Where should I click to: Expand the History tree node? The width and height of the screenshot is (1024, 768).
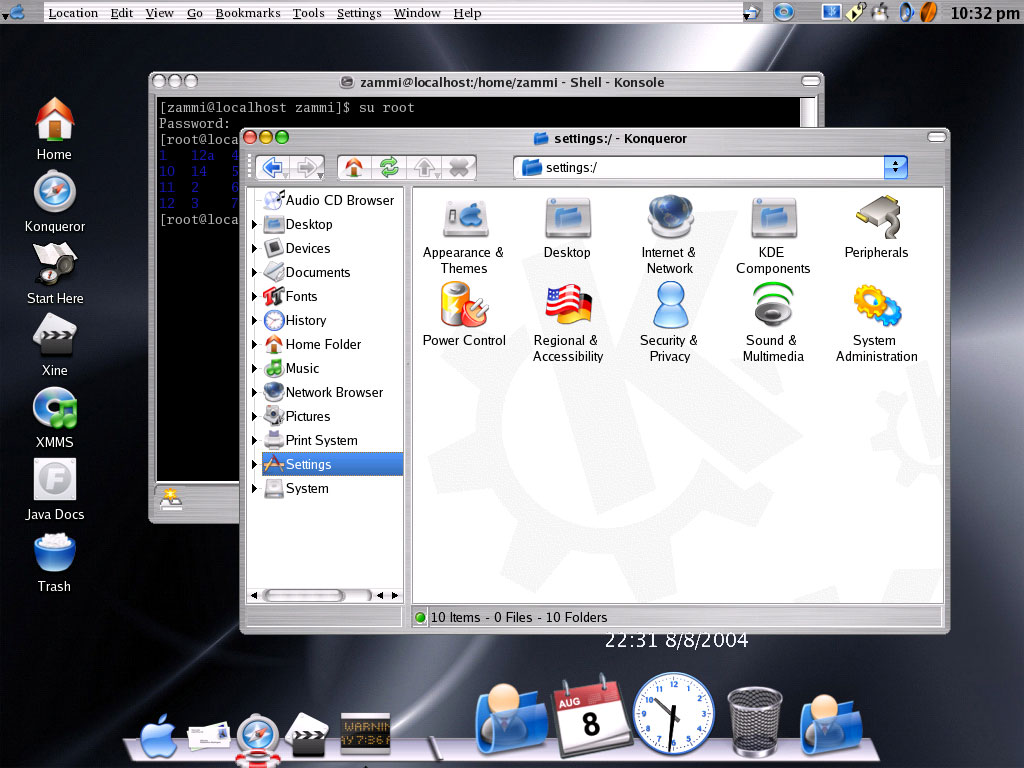(x=254, y=321)
